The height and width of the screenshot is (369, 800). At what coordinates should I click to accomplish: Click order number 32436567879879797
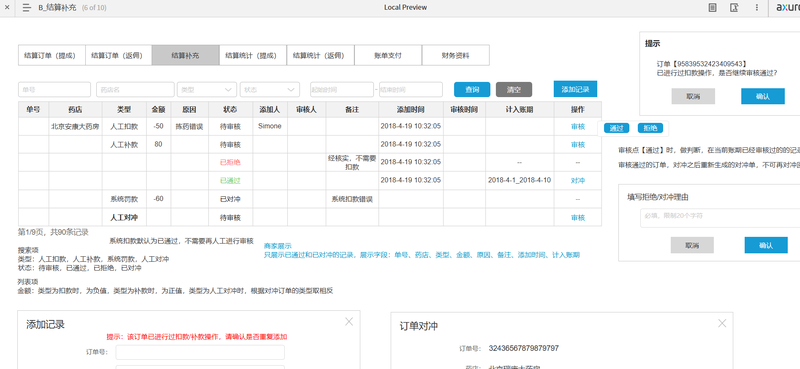[x=523, y=348]
